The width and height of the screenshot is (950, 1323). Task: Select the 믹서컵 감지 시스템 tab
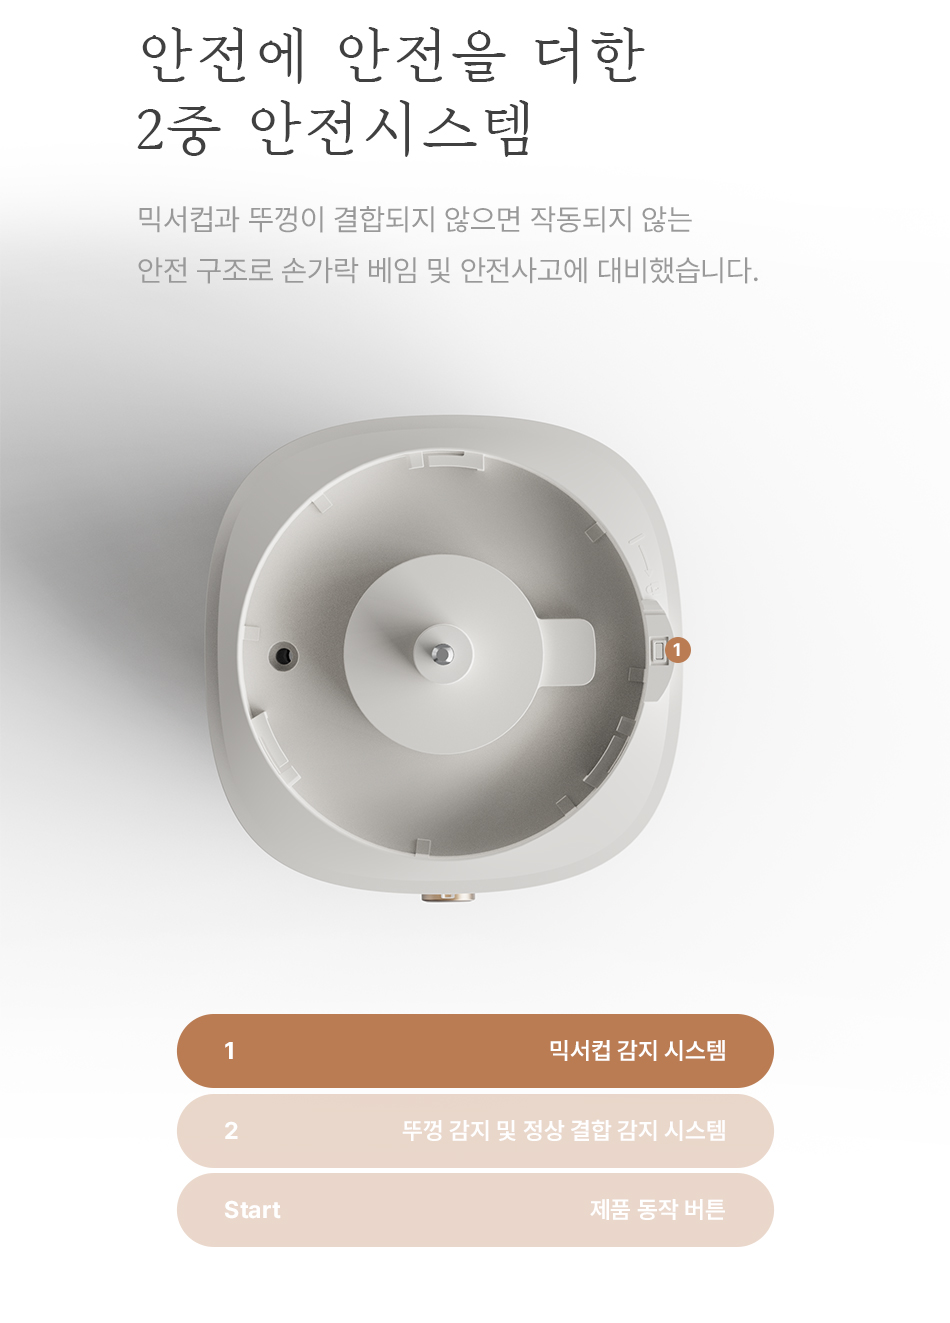475,1051
